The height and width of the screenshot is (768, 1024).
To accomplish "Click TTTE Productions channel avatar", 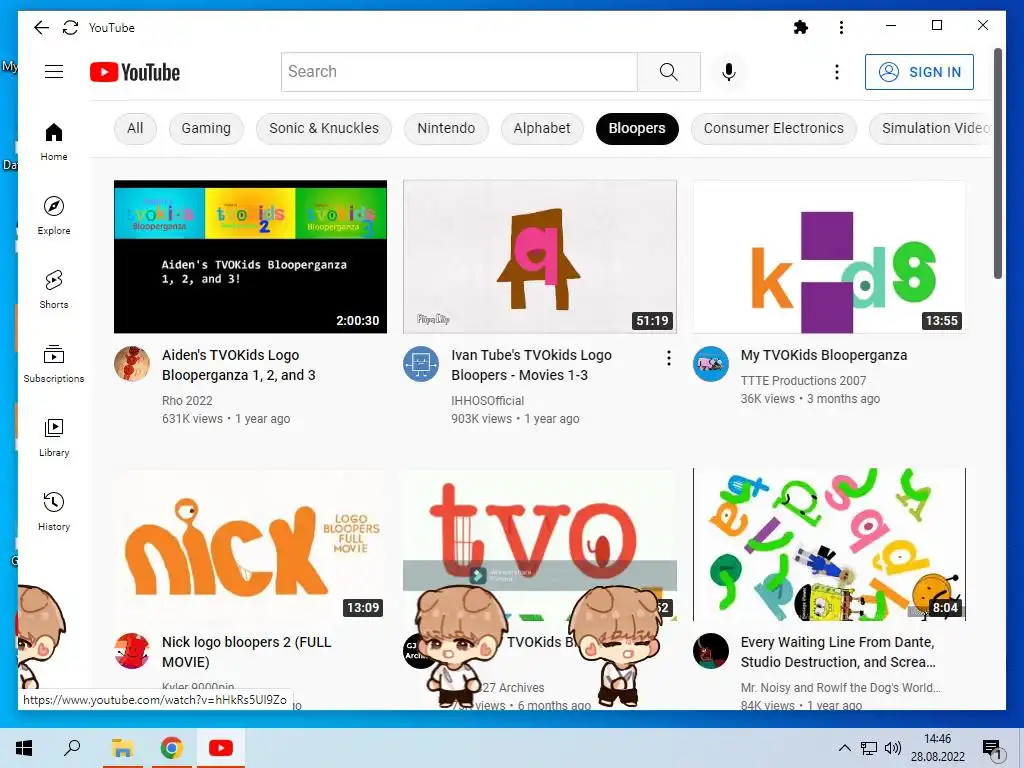I will [x=711, y=364].
